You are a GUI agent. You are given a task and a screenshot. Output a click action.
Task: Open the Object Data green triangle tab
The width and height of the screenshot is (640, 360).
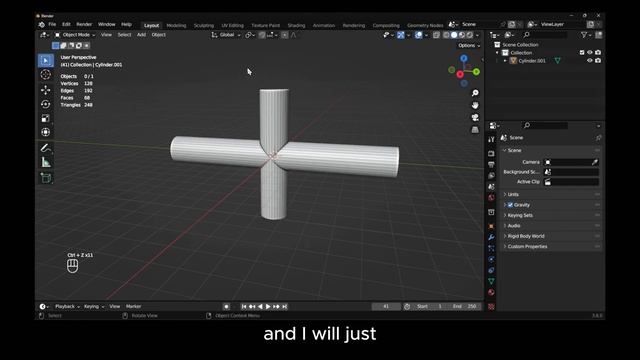(x=491, y=281)
